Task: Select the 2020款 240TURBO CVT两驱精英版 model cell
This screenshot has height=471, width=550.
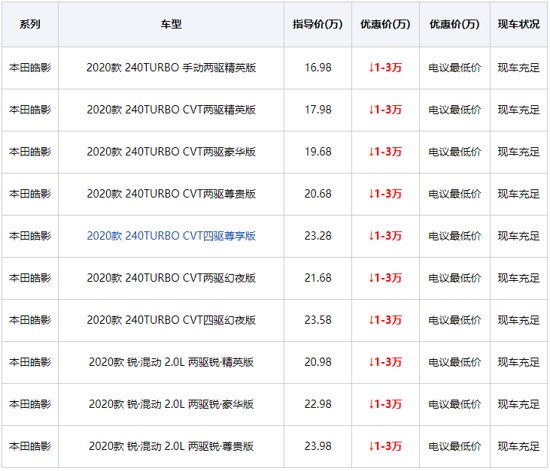Action: click(x=171, y=109)
